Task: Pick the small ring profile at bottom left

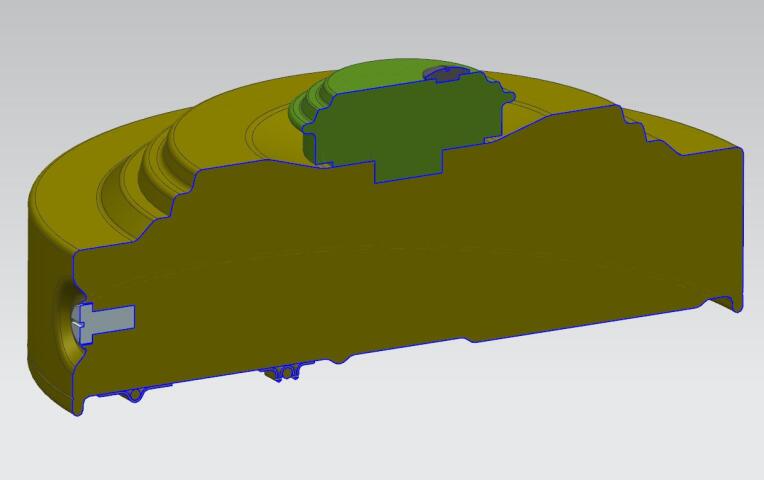Action: pos(135,395)
